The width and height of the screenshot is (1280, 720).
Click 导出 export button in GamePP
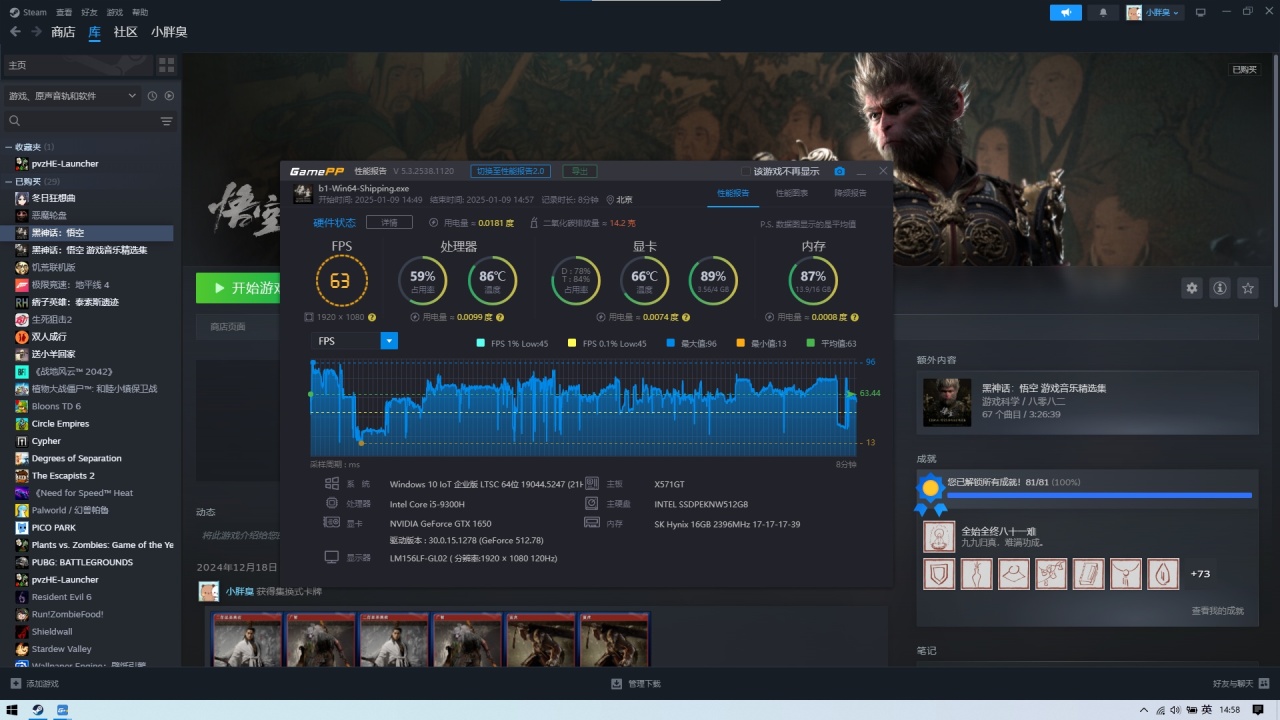579,171
